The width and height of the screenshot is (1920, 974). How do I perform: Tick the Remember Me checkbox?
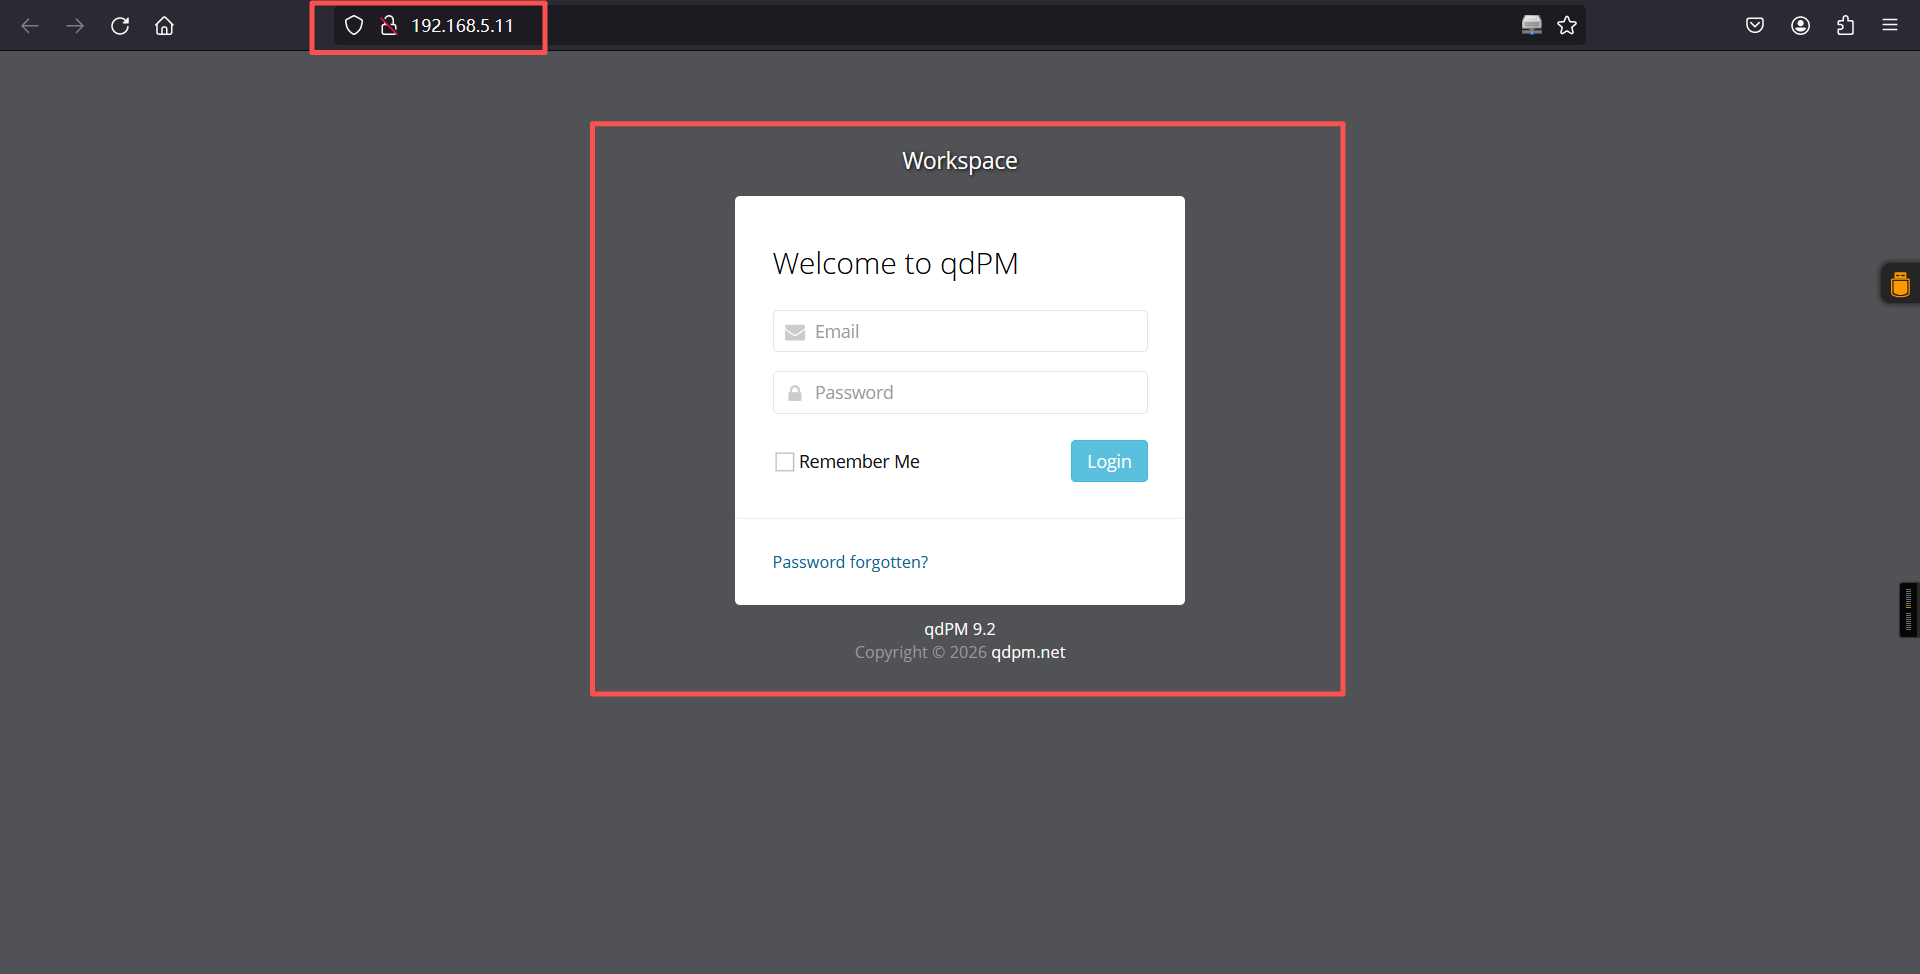(785, 462)
